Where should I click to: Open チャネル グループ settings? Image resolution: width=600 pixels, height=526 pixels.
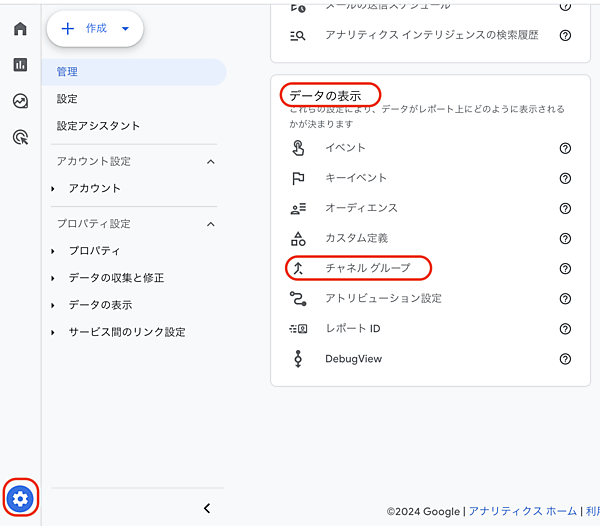click(367, 268)
